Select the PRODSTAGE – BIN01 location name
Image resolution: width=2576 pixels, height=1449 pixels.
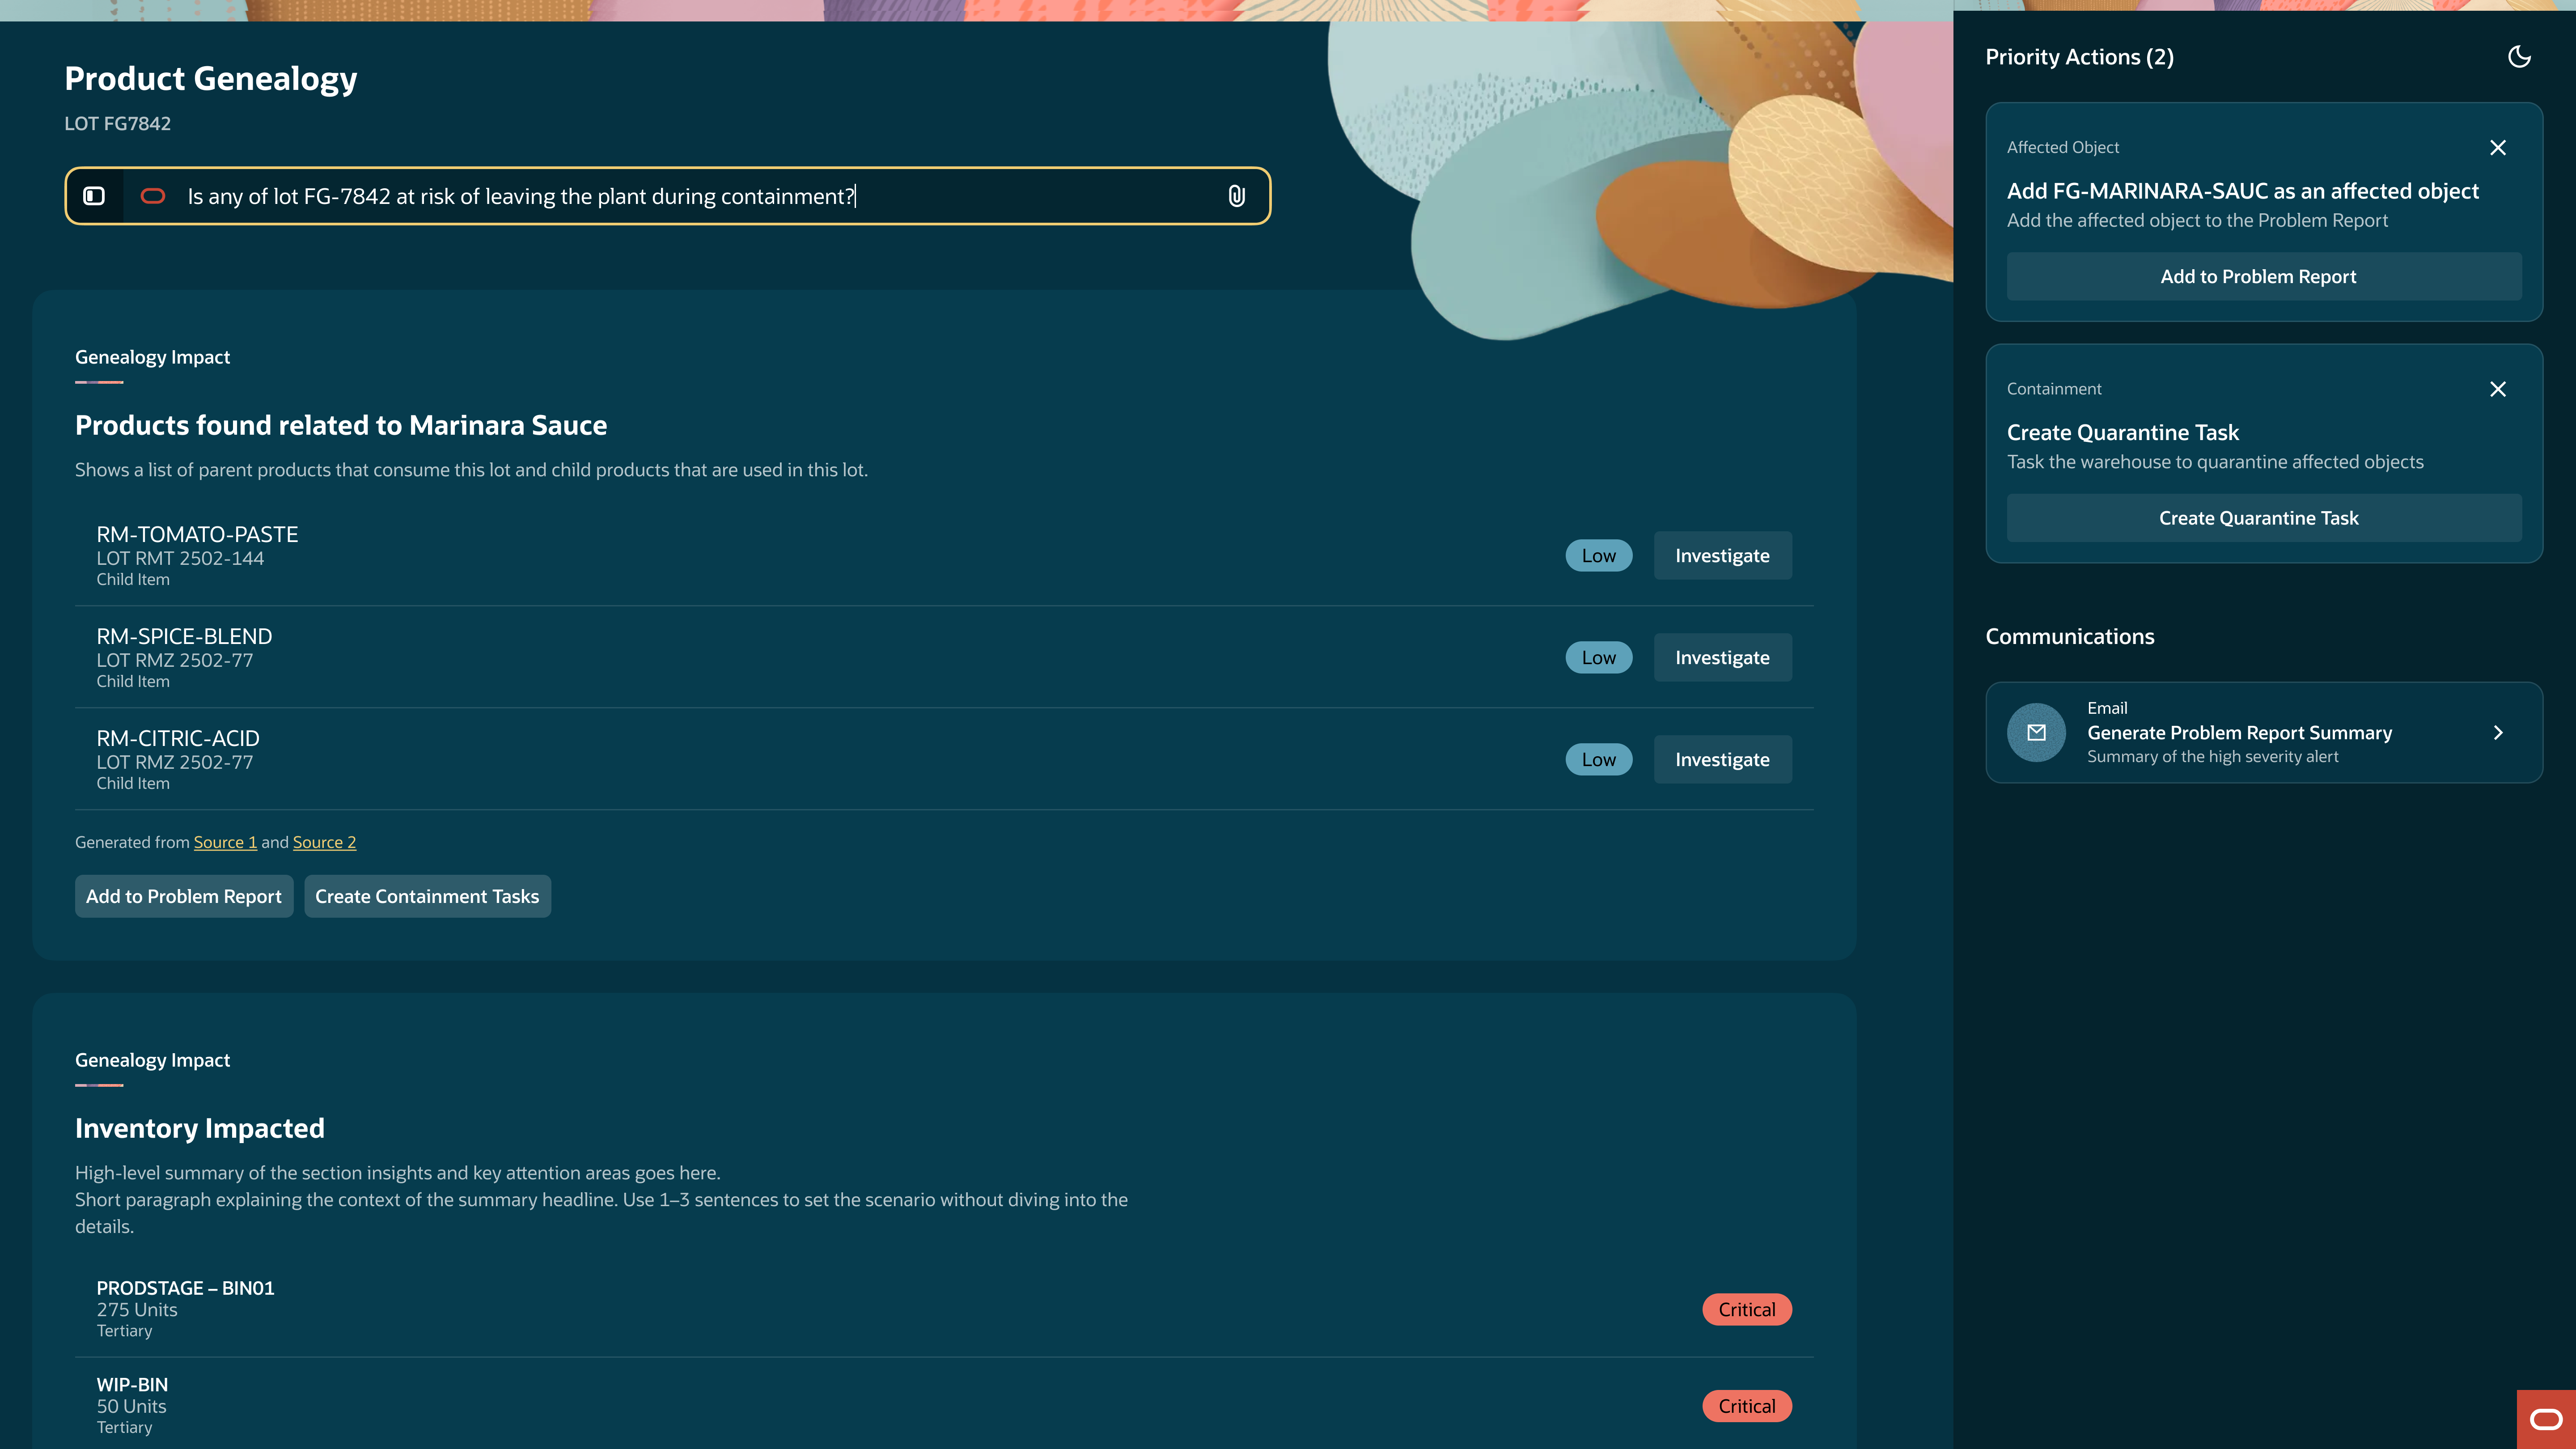pyautogui.click(x=185, y=1289)
